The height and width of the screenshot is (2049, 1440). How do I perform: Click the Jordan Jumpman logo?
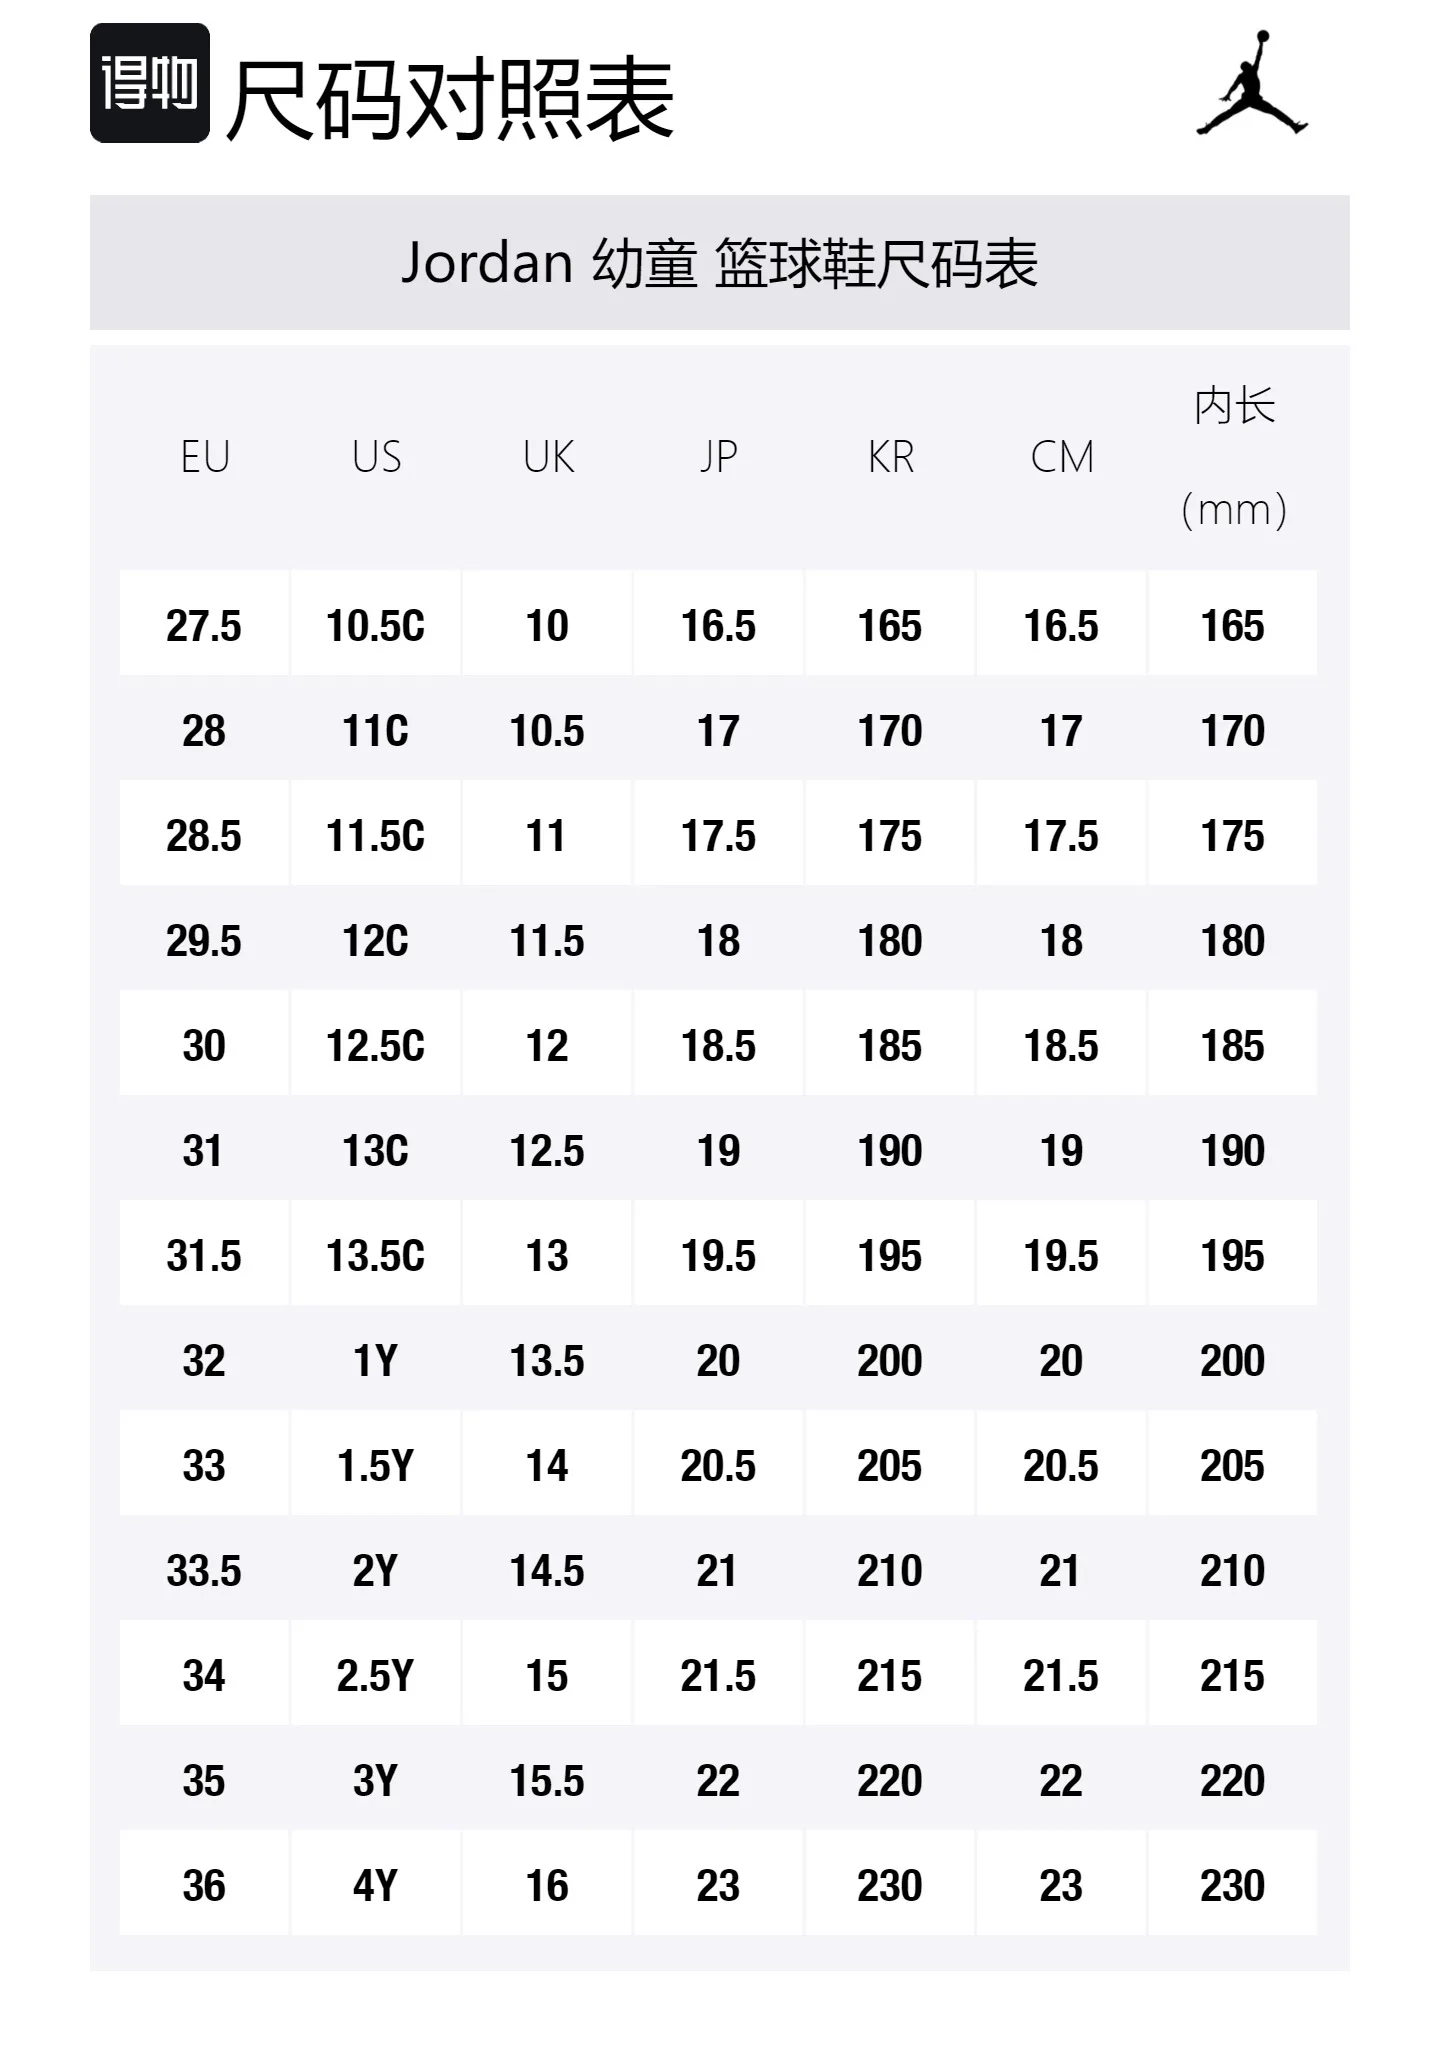point(1252,82)
